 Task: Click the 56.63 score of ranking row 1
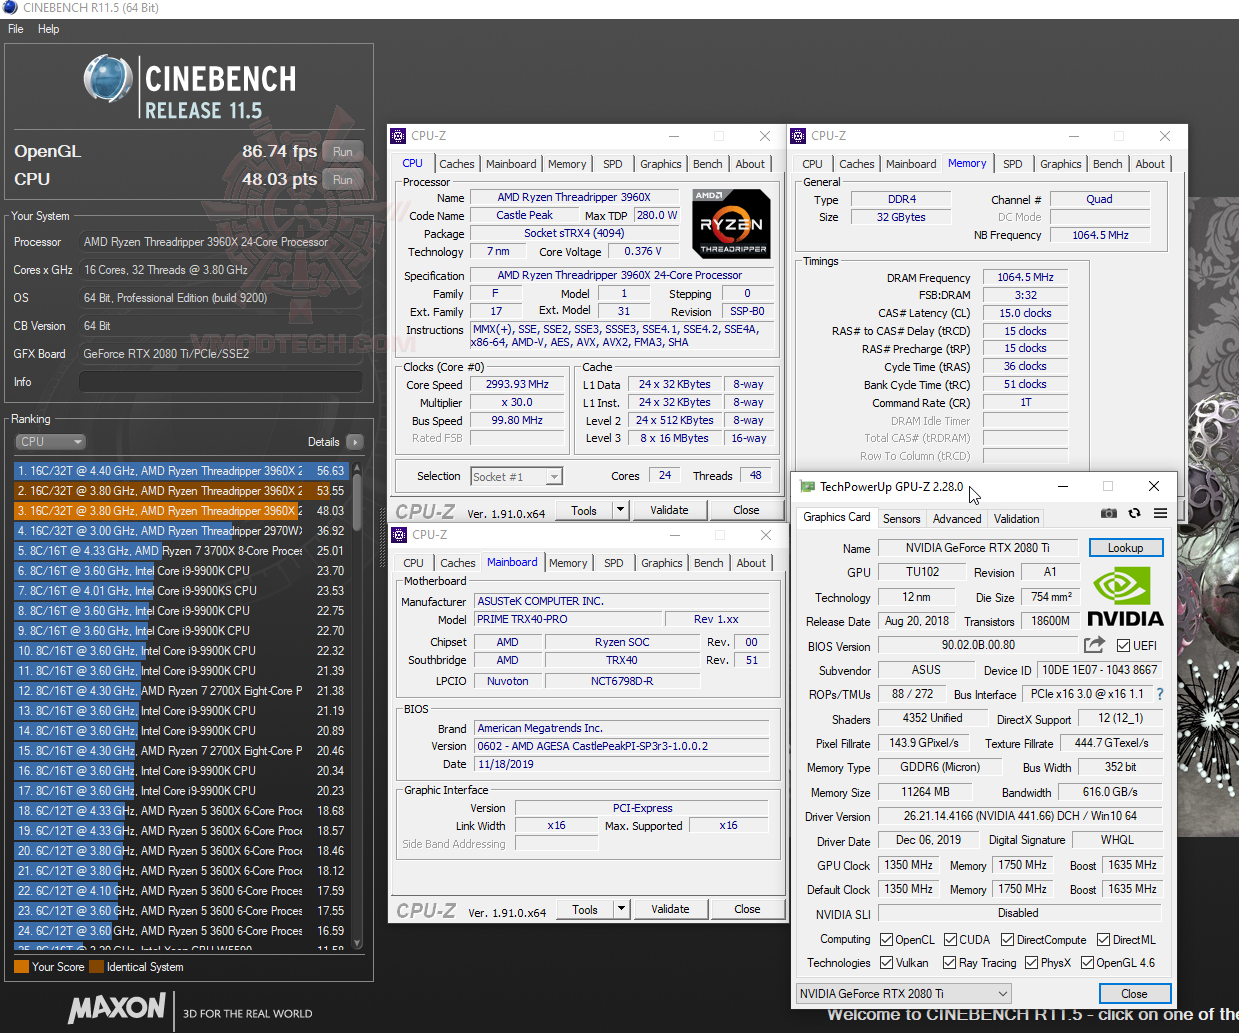pyautogui.click(x=330, y=471)
